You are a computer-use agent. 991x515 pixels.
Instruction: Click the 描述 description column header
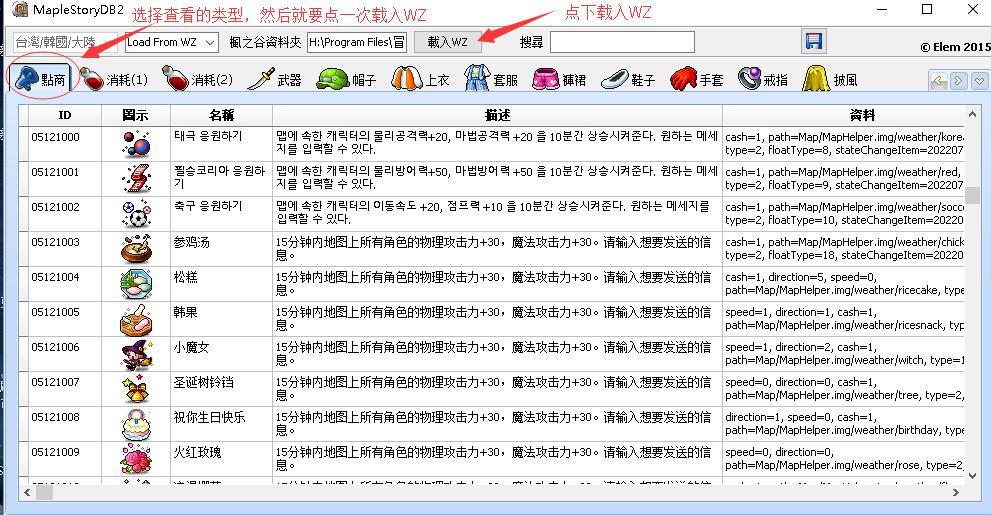pyautogui.click(x=497, y=115)
